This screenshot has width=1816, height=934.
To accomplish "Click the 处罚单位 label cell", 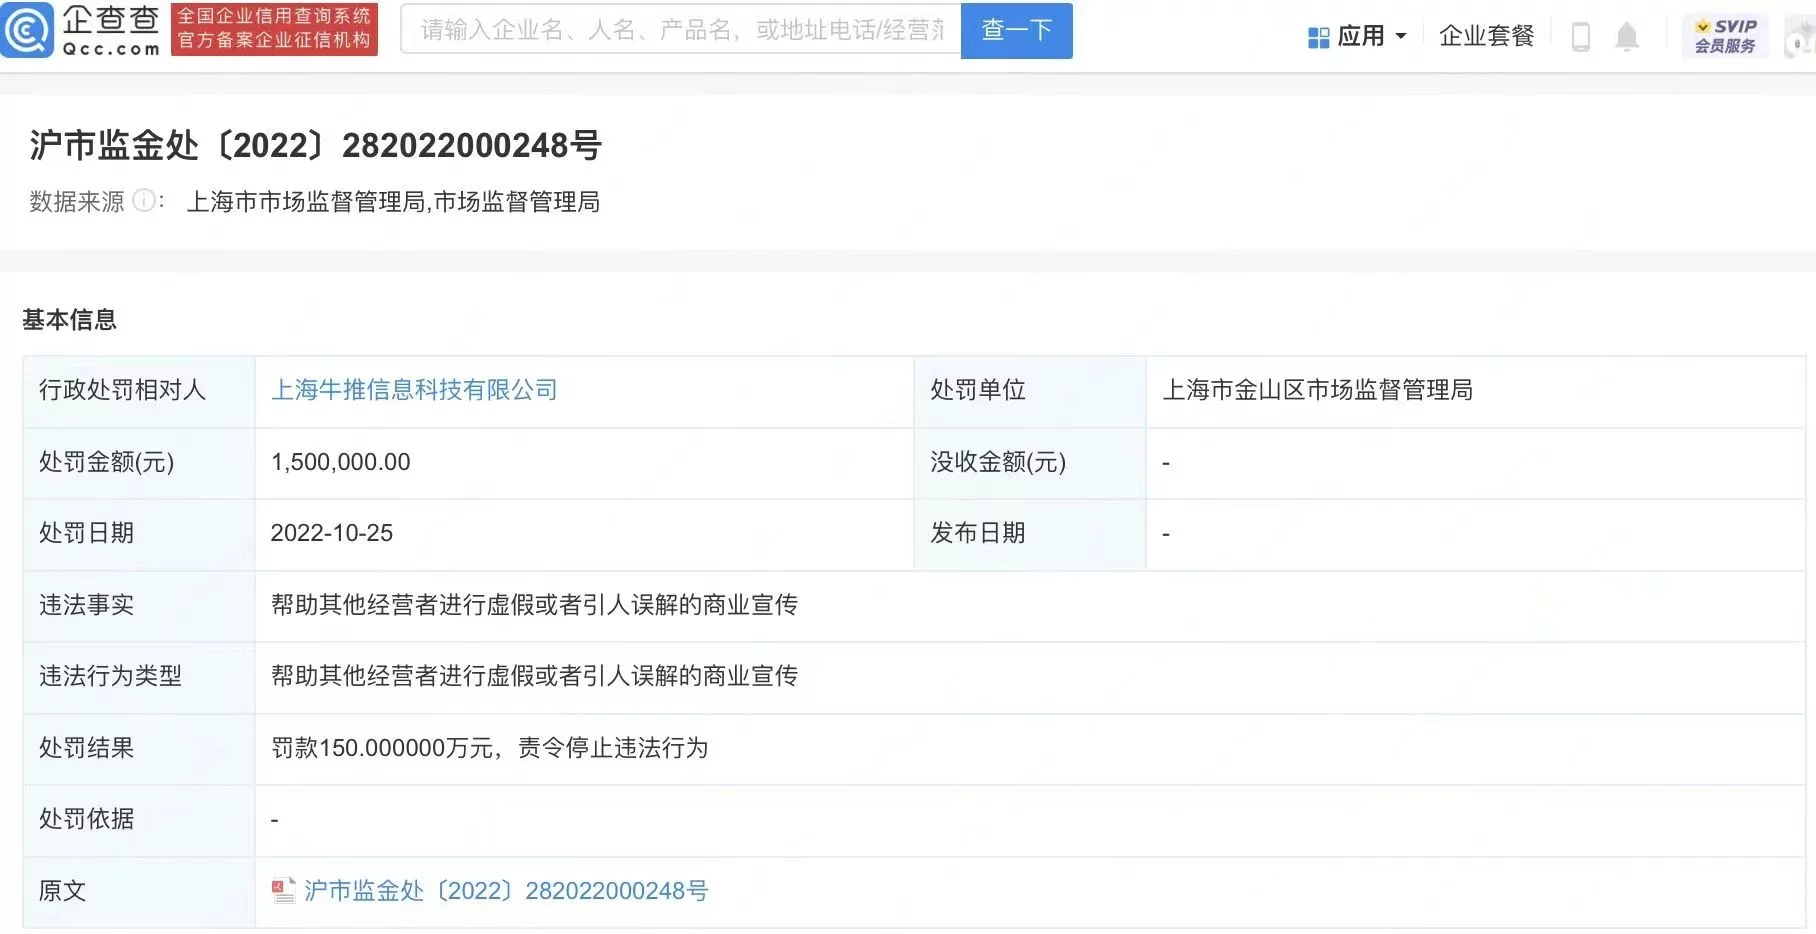I will [1029, 391].
